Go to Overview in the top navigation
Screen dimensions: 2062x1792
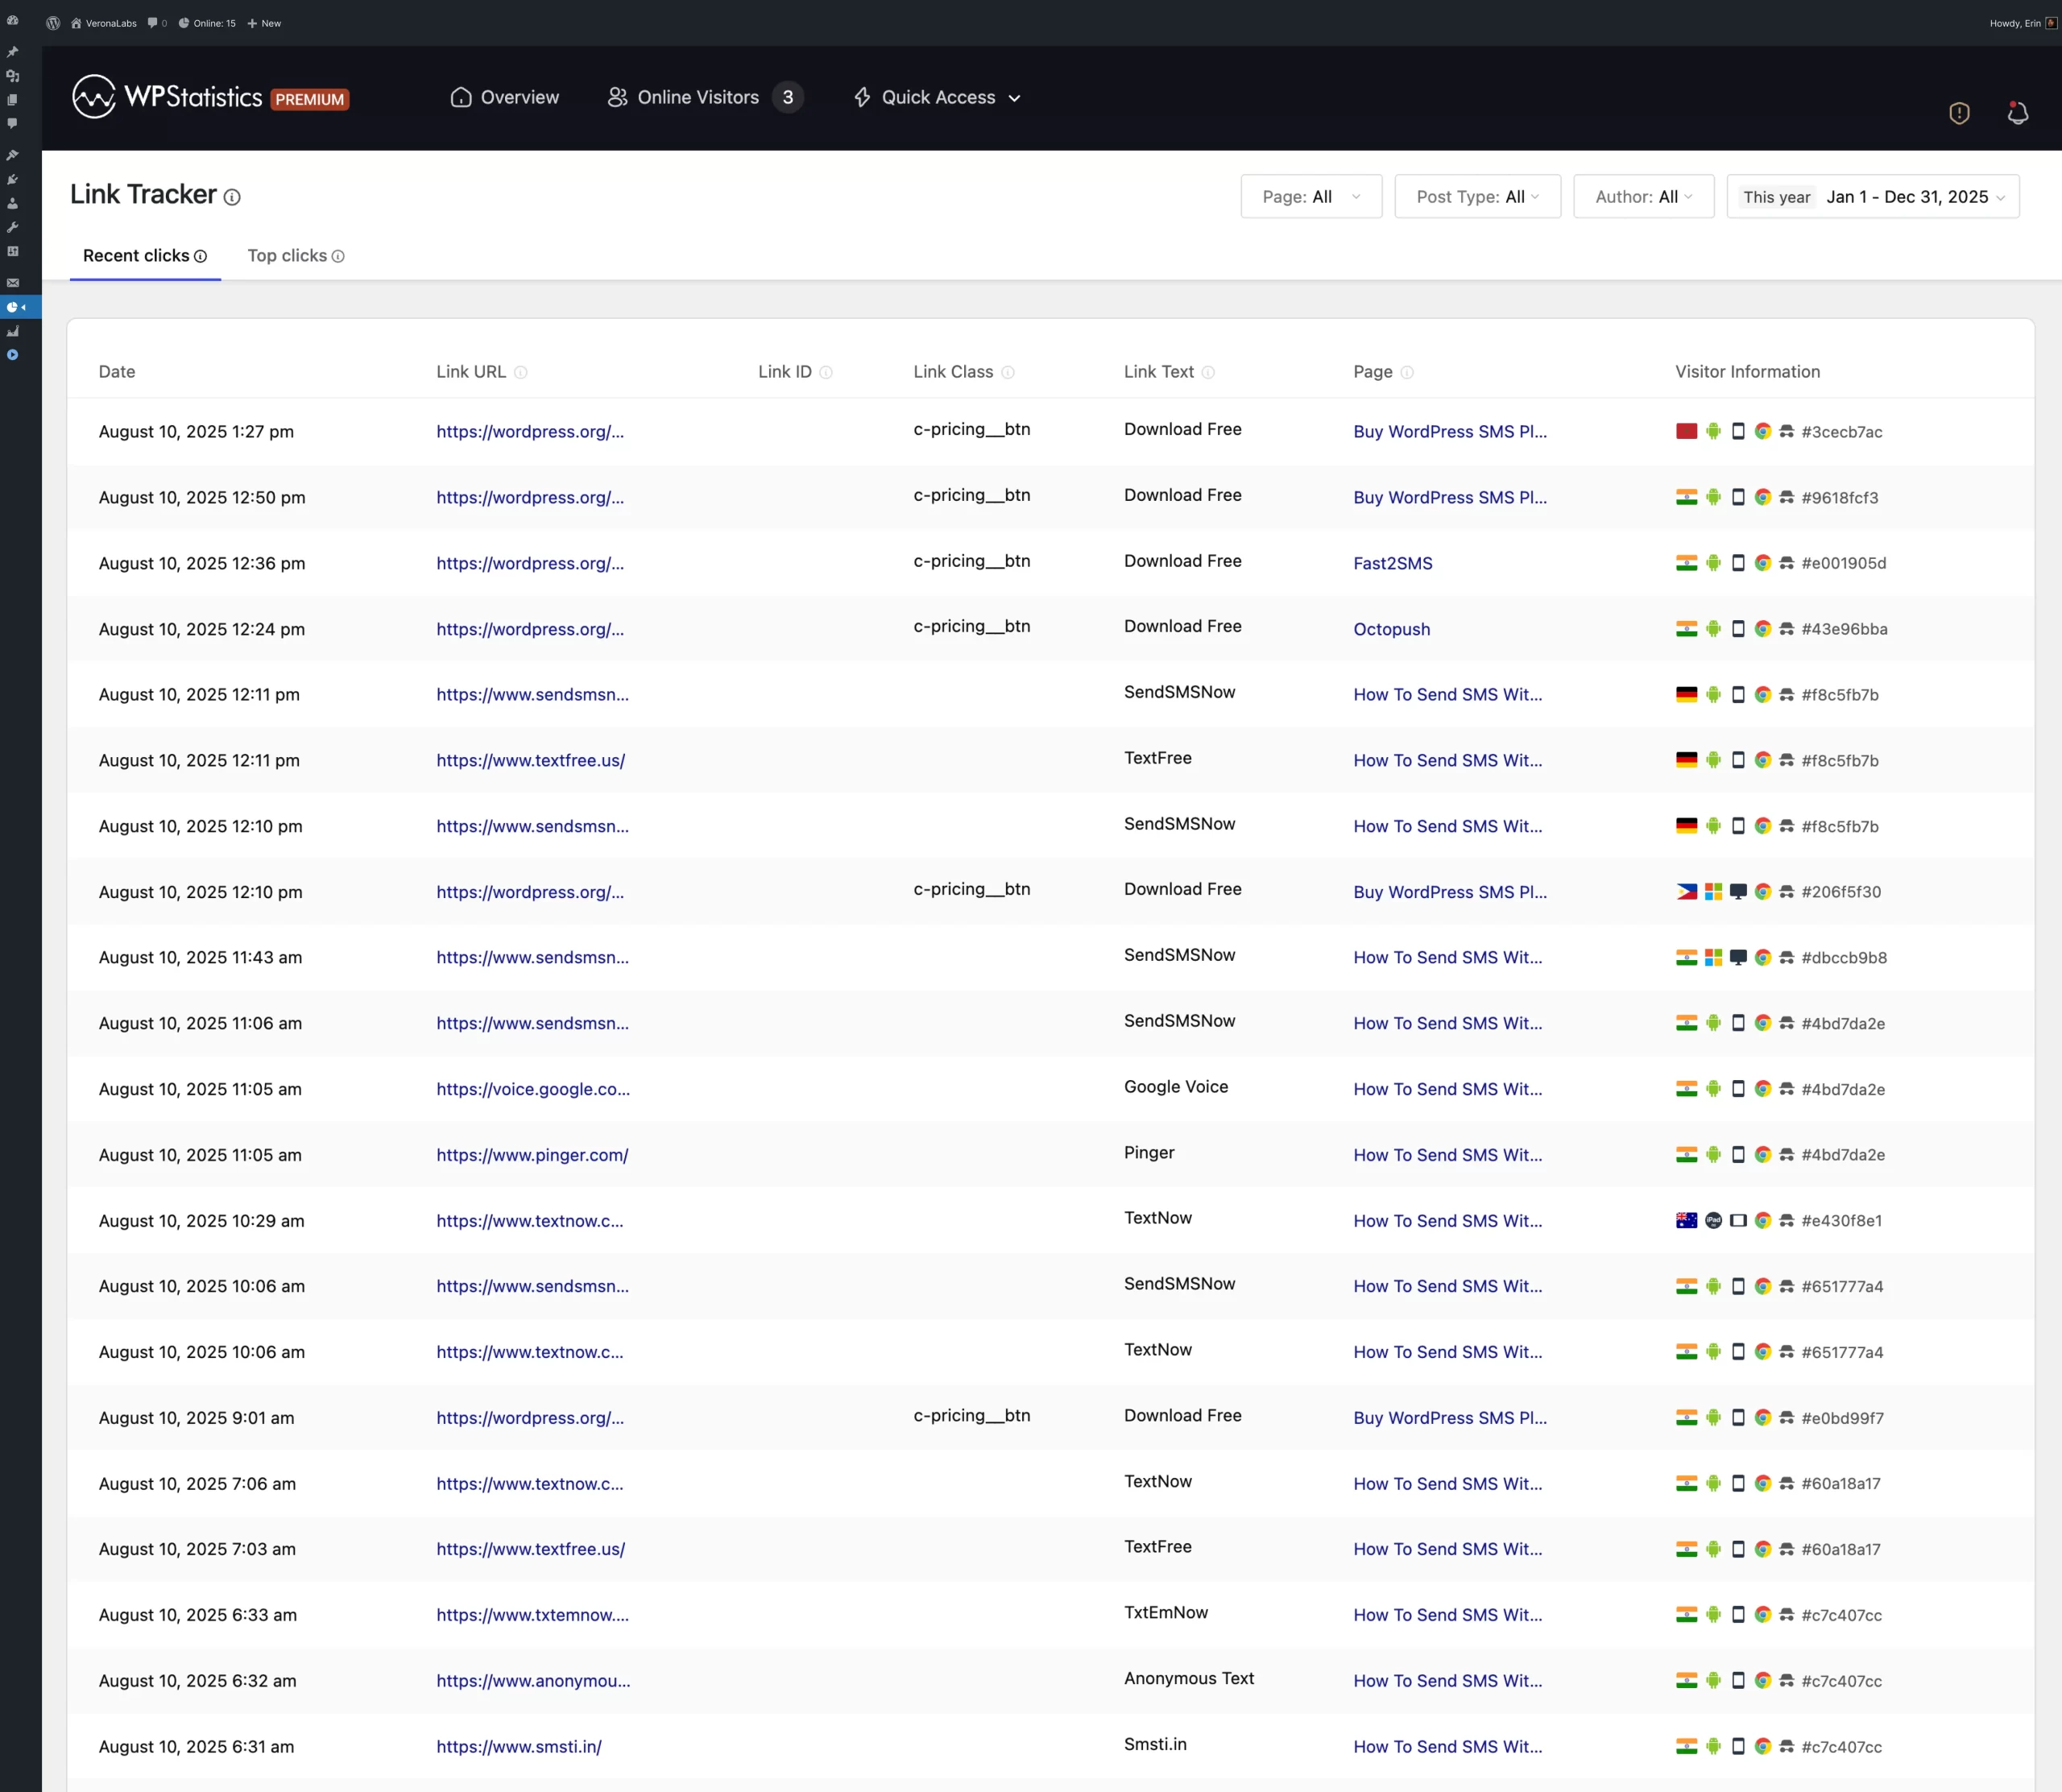point(504,97)
